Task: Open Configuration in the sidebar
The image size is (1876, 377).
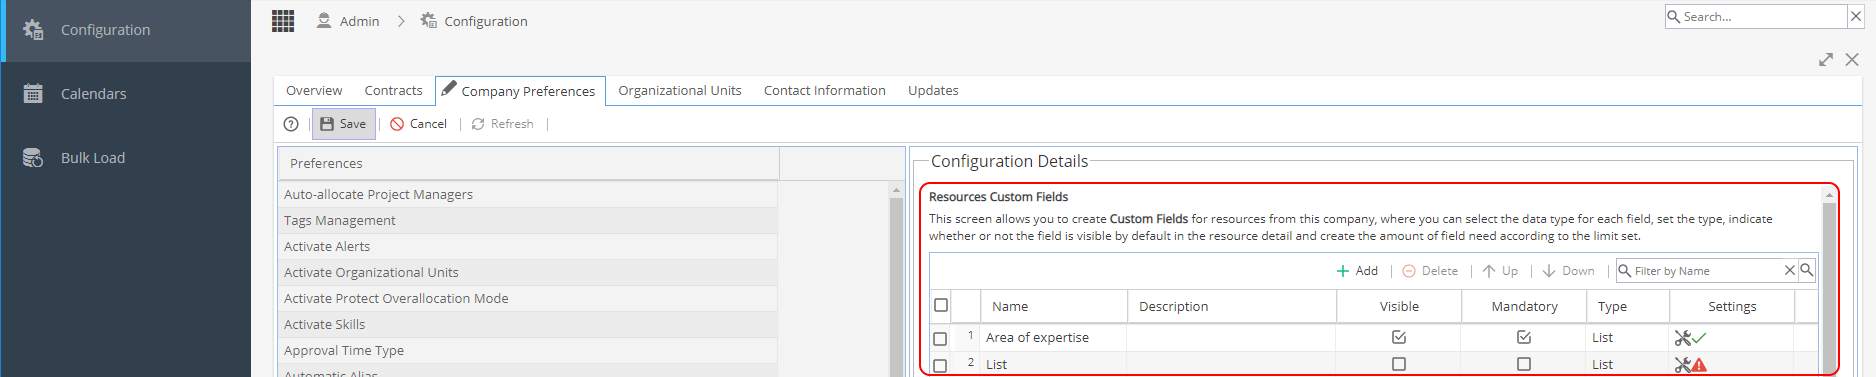Action: coord(126,31)
